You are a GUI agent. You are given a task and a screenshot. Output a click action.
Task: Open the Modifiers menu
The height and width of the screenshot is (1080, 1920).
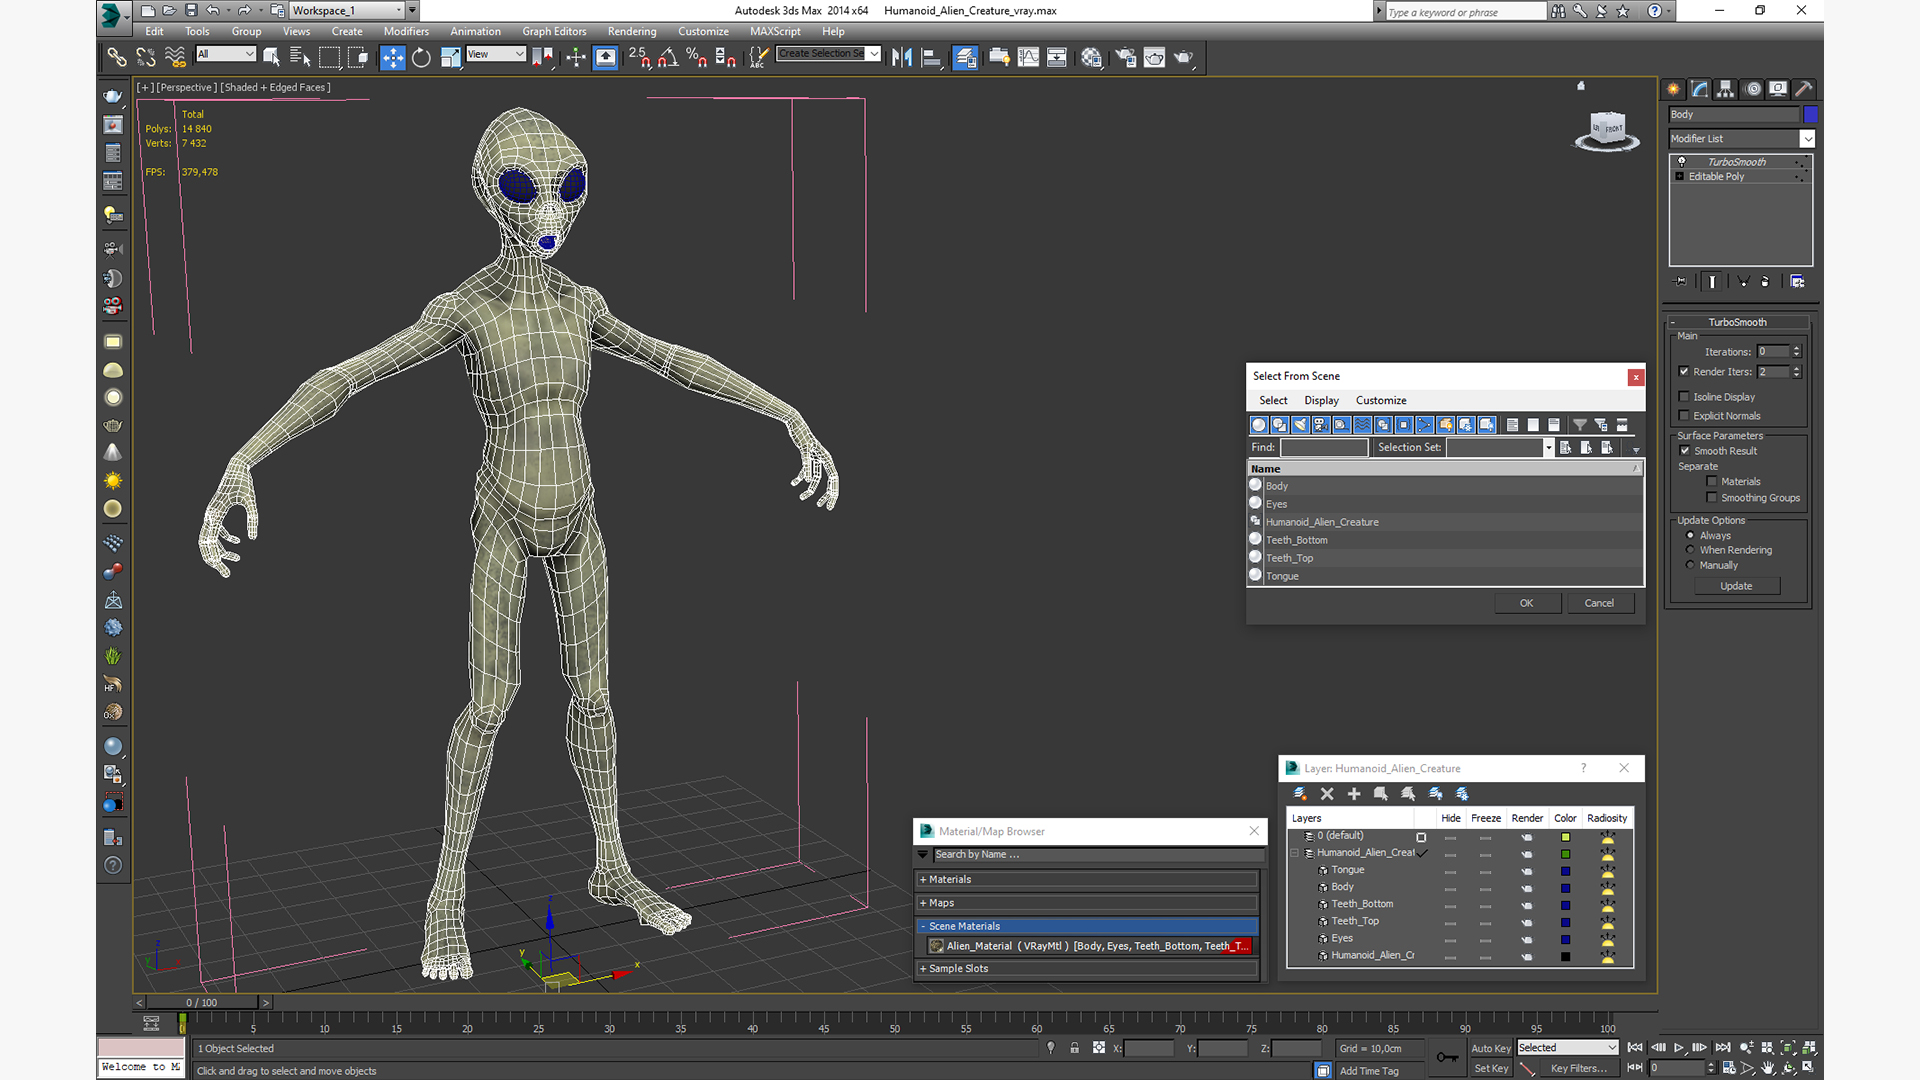[x=406, y=31]
